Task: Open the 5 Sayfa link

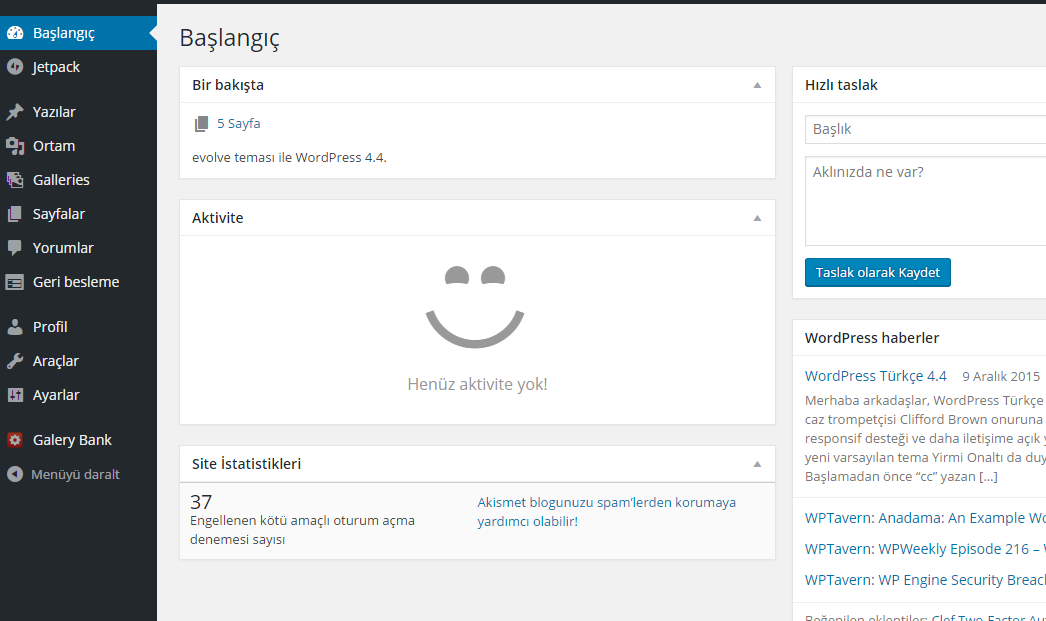Action: pyautogui.click(x=238, y=123)
